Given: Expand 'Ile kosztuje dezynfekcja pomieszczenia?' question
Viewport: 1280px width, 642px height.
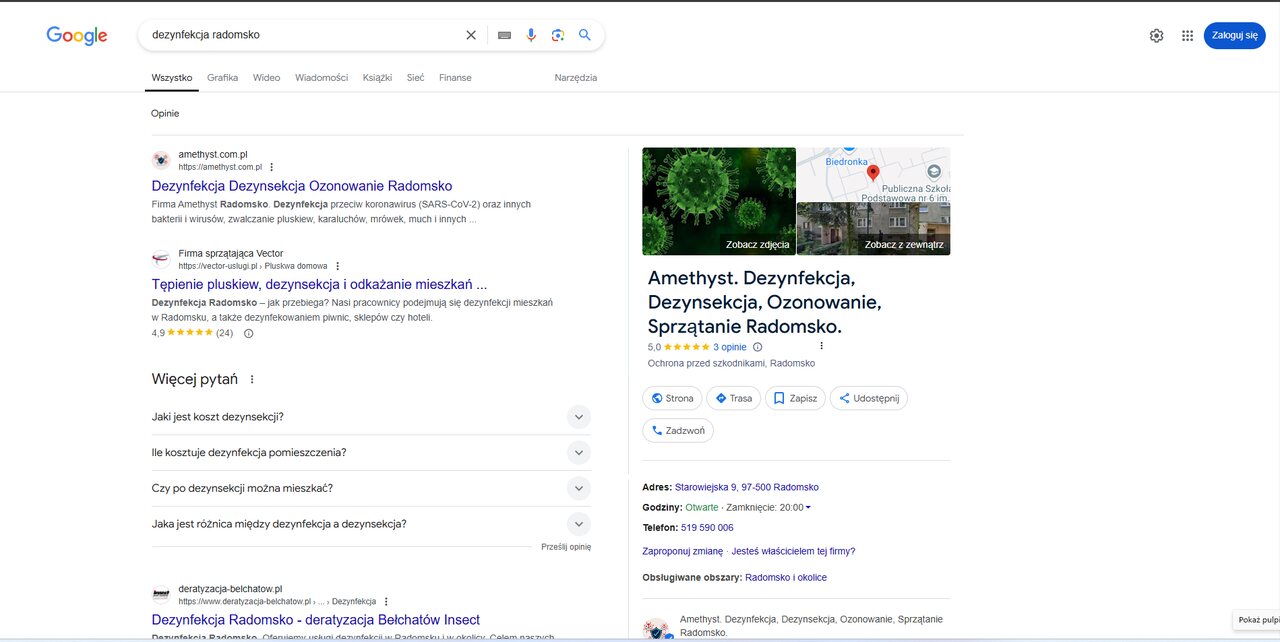Looking at the screenshot, I should tap(578, 453).
